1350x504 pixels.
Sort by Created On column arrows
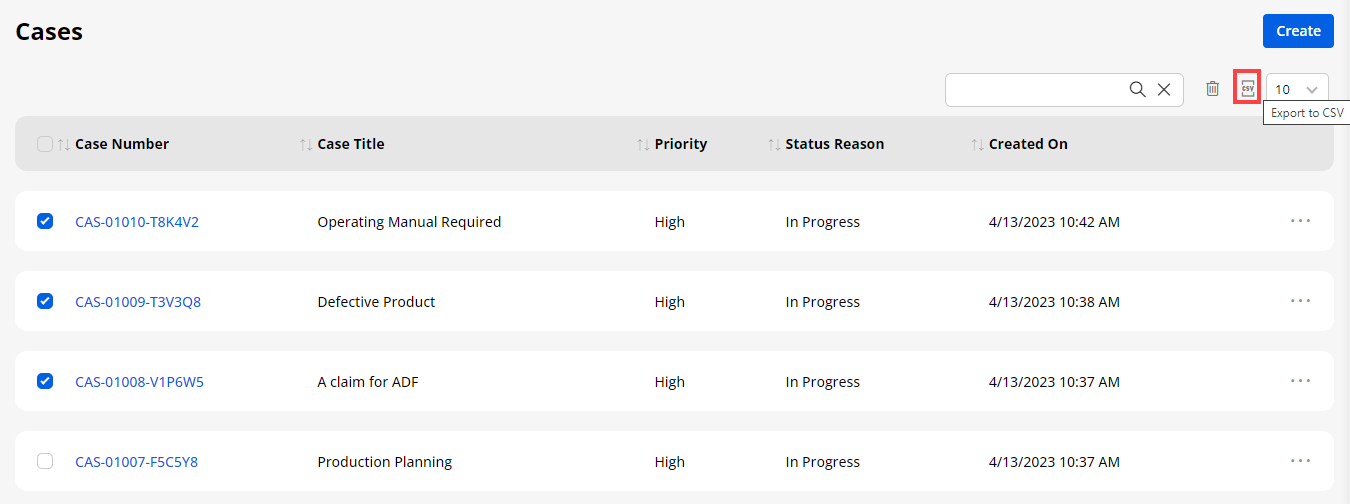pos(977,144)
